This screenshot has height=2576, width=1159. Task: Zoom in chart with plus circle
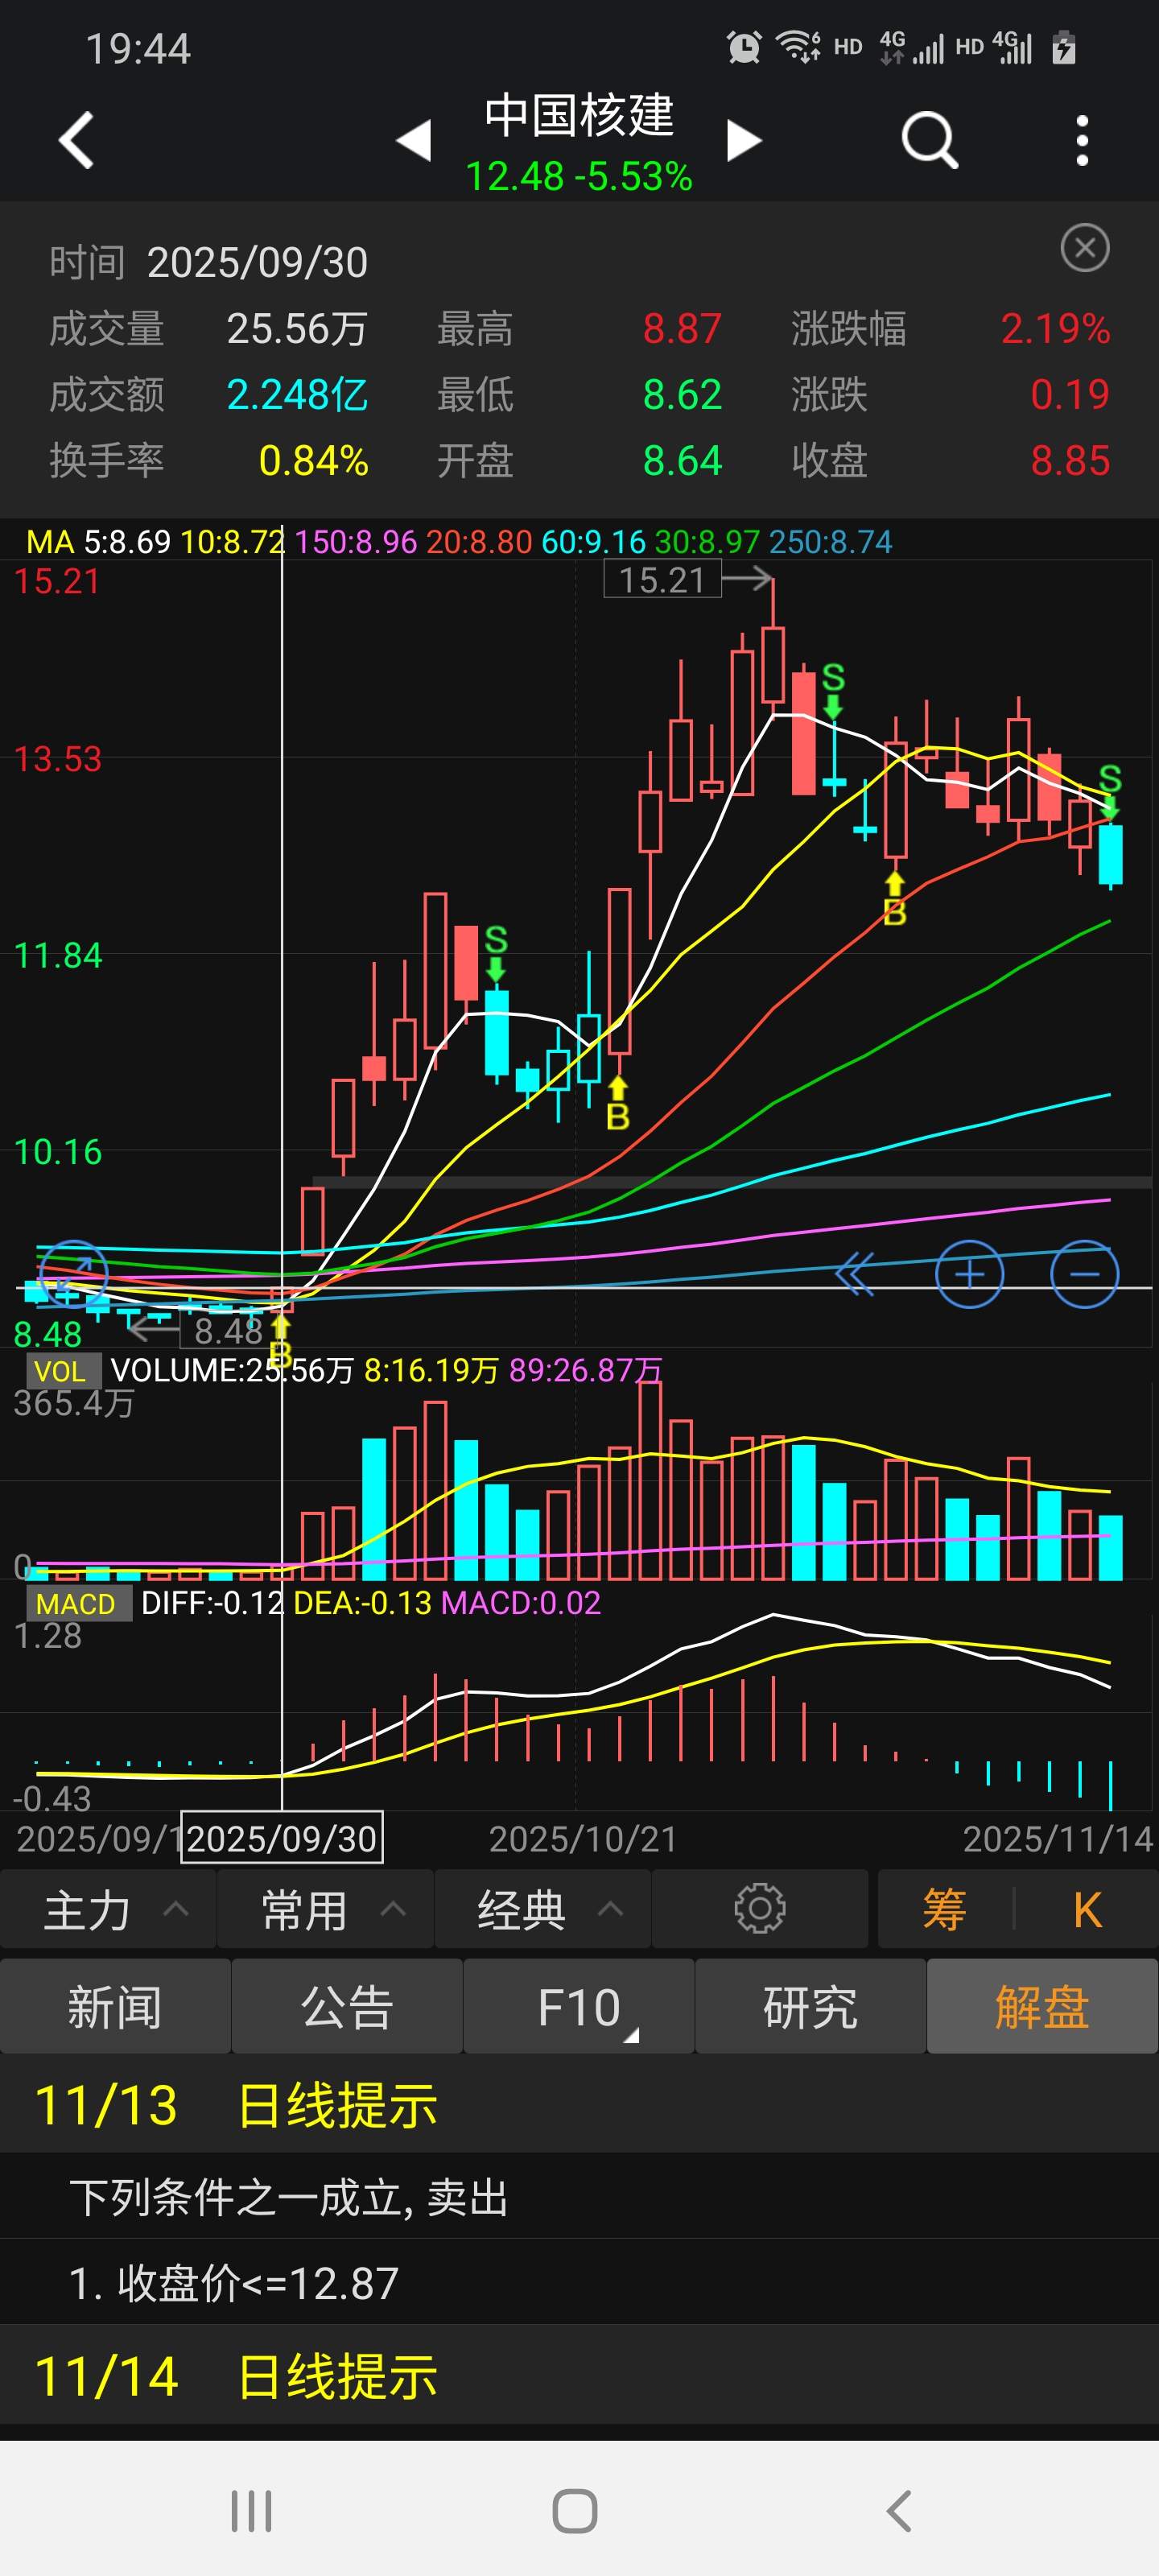969,1274
